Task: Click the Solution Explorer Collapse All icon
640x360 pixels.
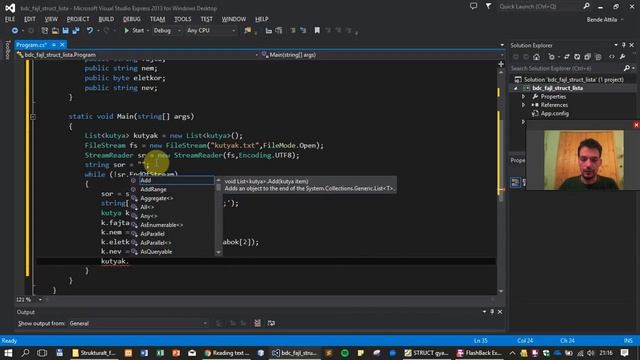Action: coord(587,57)
